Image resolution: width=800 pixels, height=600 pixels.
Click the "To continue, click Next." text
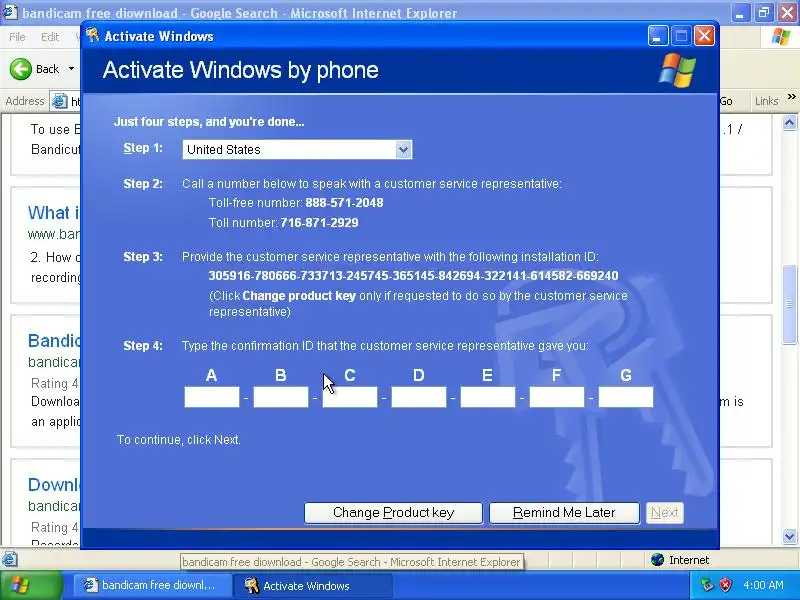(179, 440)
